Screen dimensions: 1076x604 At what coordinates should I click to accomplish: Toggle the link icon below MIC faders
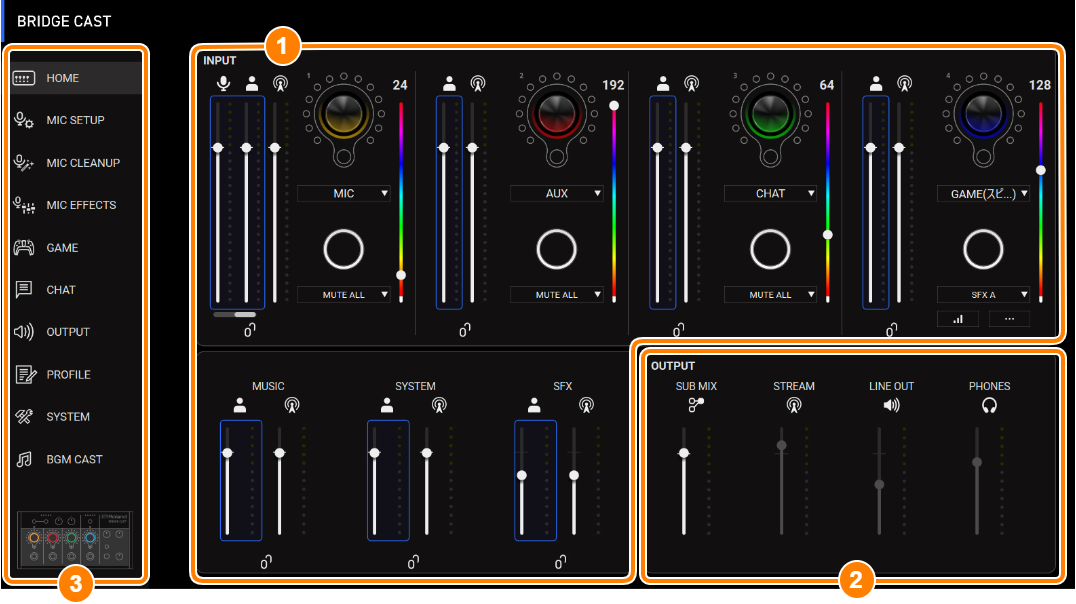[249, 330]
